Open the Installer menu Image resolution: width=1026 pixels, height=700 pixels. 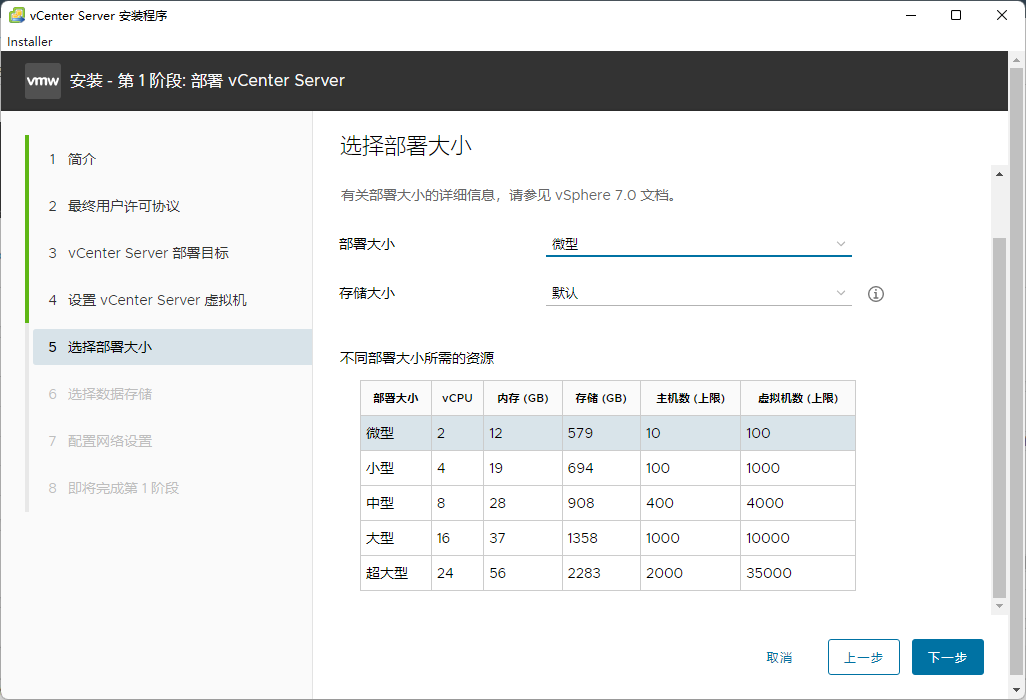[x=29, y=41]
